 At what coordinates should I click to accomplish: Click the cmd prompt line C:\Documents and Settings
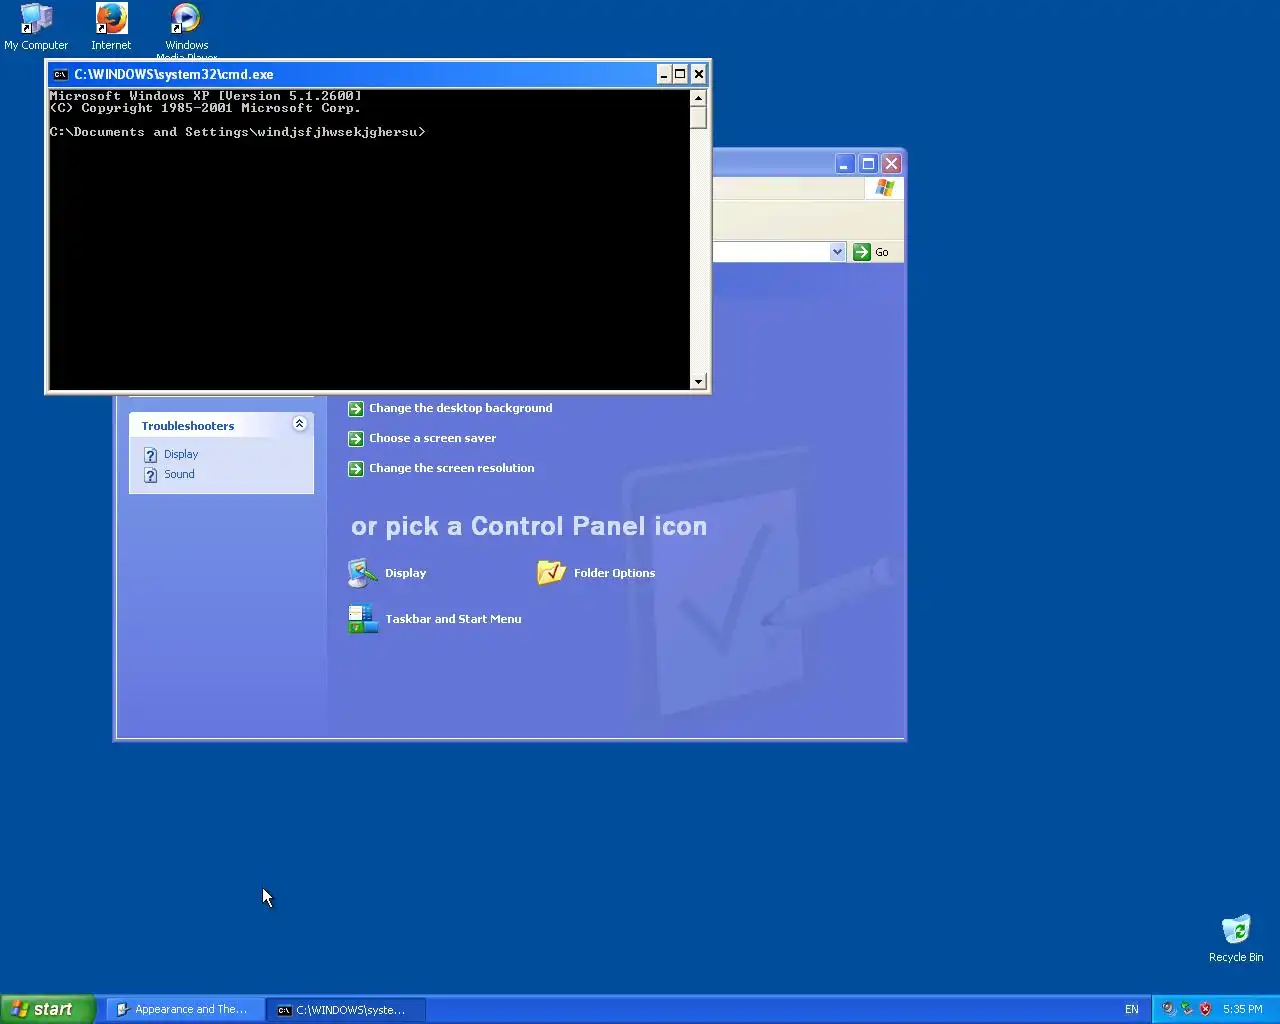[237, 132]
